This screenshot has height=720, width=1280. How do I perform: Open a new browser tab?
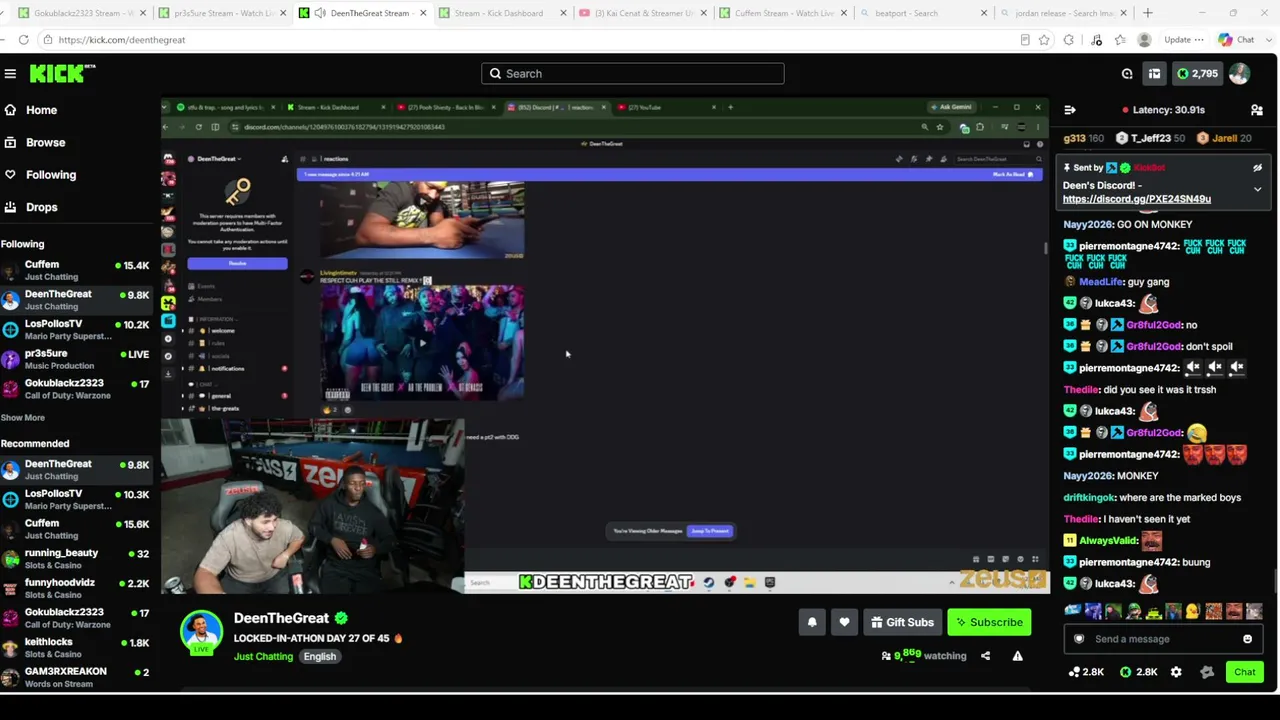click(x=1147, y=13)
